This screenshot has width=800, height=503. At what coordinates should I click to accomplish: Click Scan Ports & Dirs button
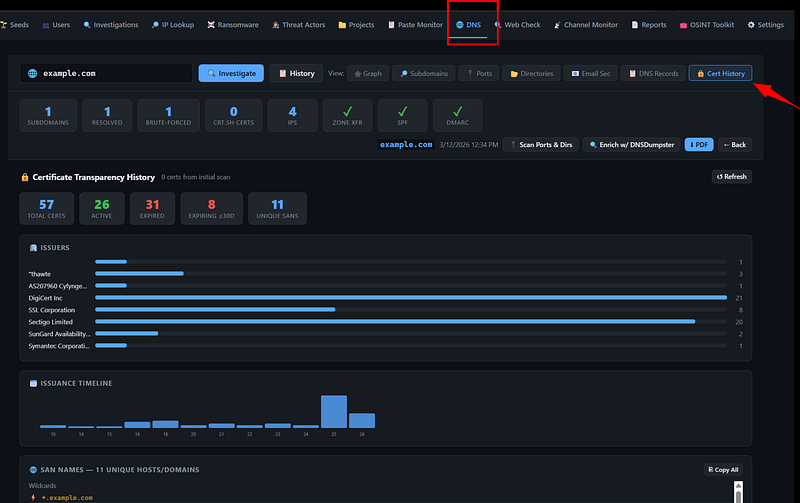coord(540,144)
